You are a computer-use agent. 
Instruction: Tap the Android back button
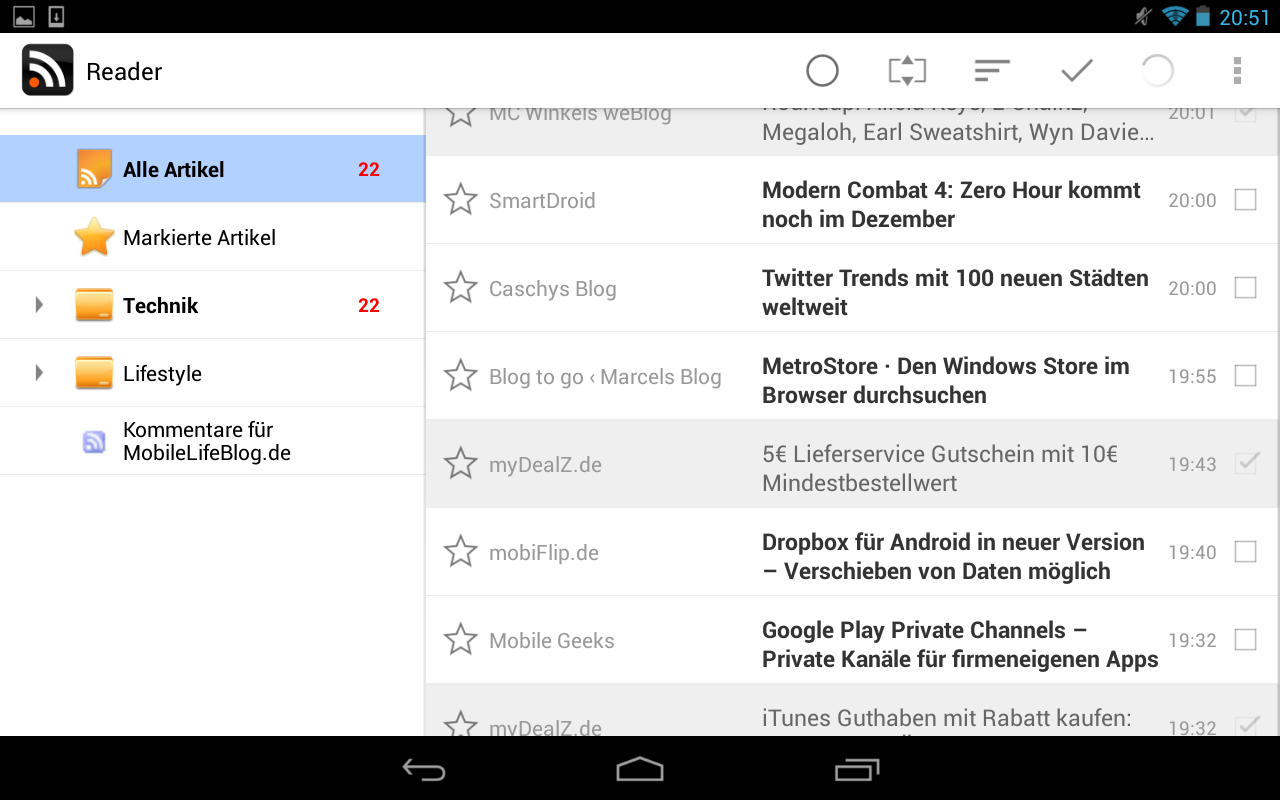pyautogui.click(x=424, y=769)
